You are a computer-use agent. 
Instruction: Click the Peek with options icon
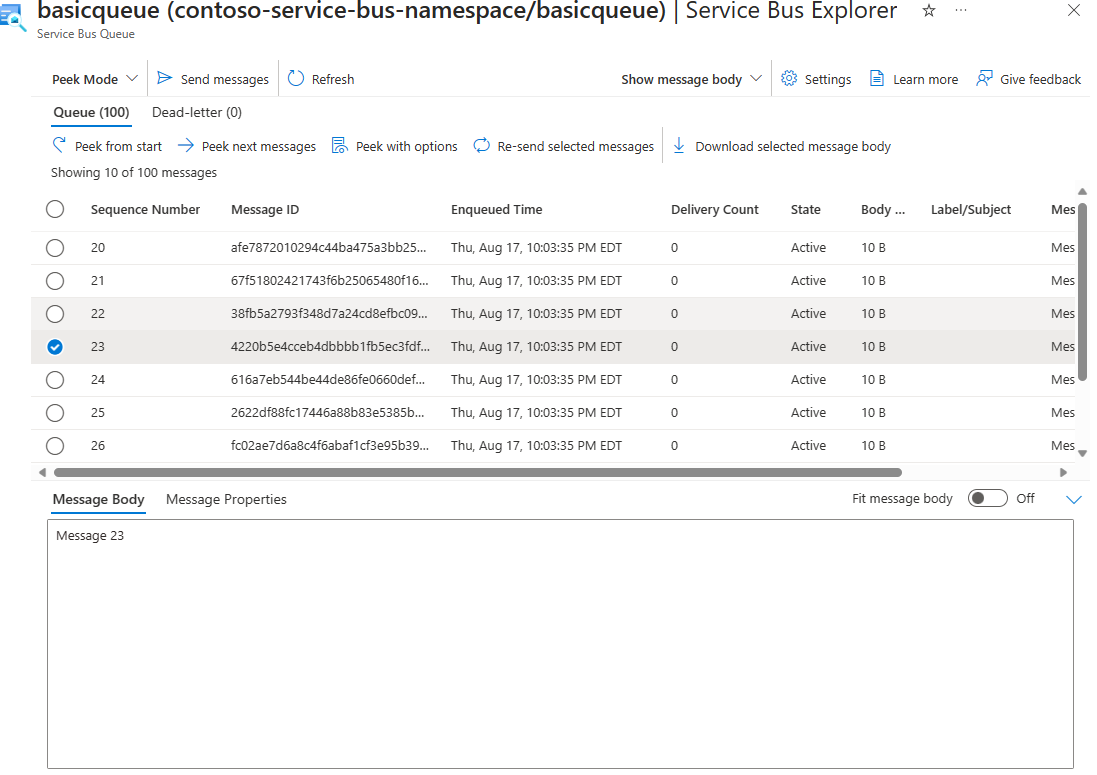coord(339,145)
